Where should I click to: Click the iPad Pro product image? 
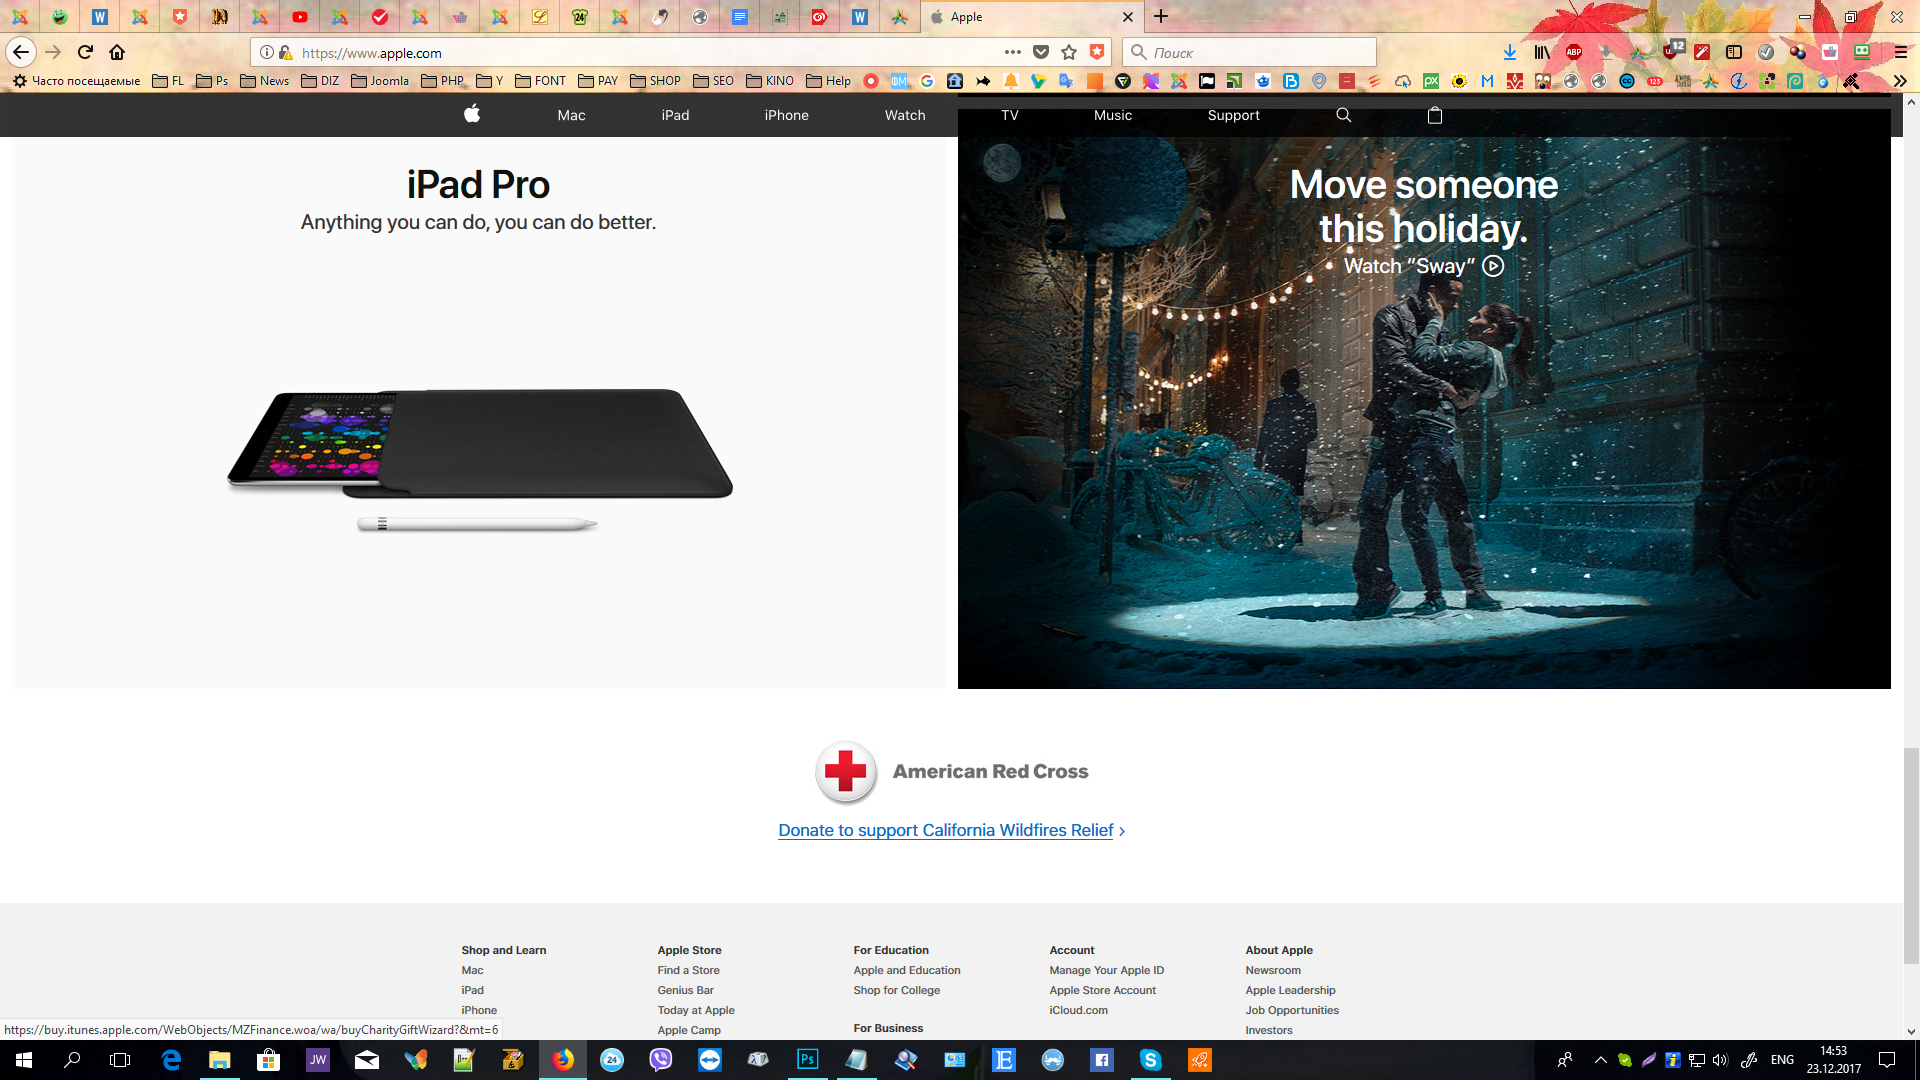(480, 458)
